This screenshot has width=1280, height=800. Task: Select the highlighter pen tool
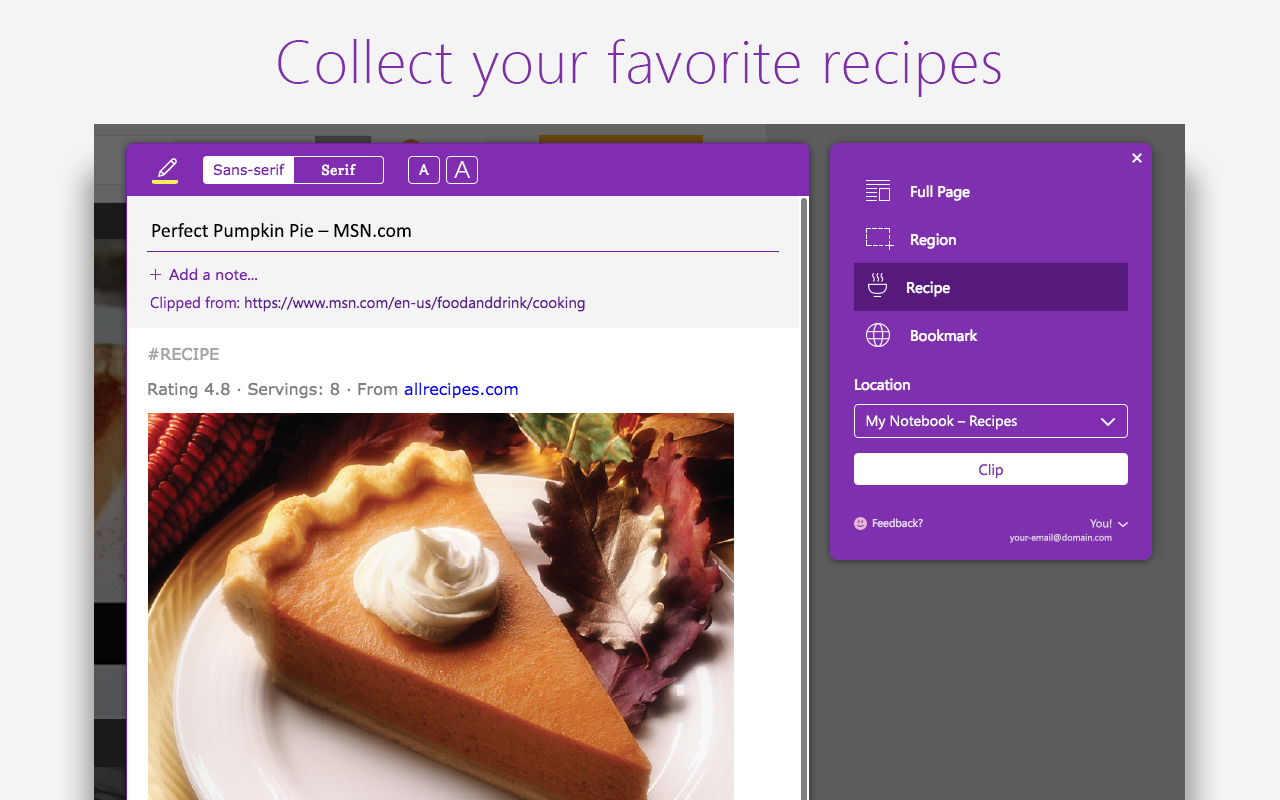click(x=164, y=168)
